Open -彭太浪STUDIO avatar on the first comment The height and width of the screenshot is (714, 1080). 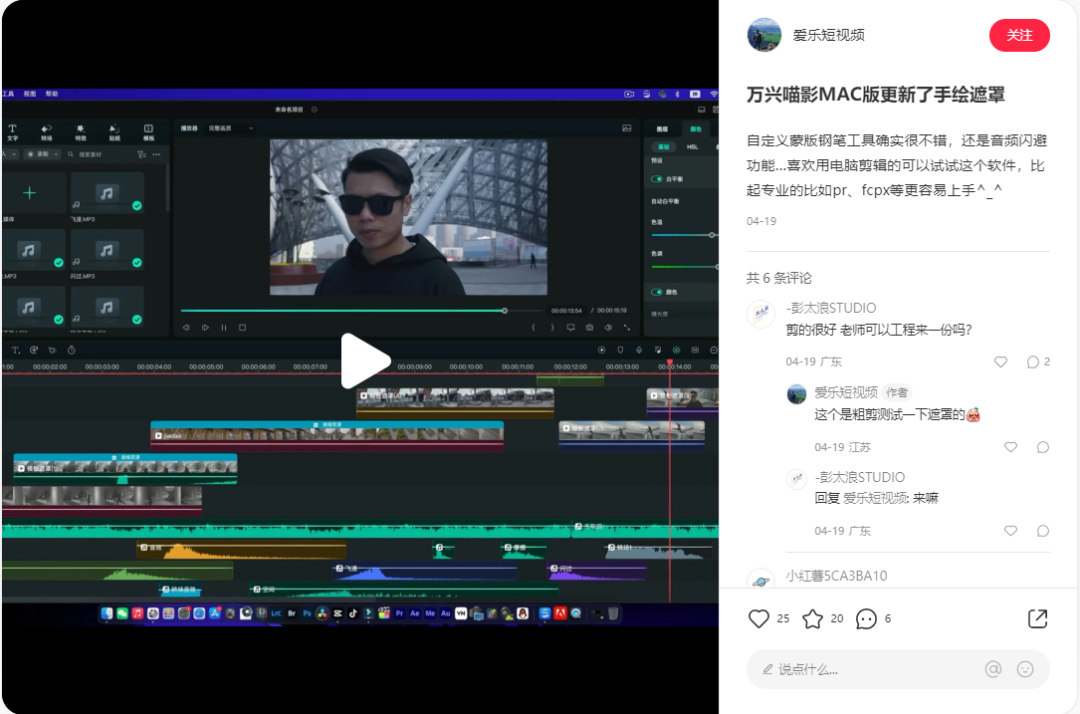(x=761, y=315)
